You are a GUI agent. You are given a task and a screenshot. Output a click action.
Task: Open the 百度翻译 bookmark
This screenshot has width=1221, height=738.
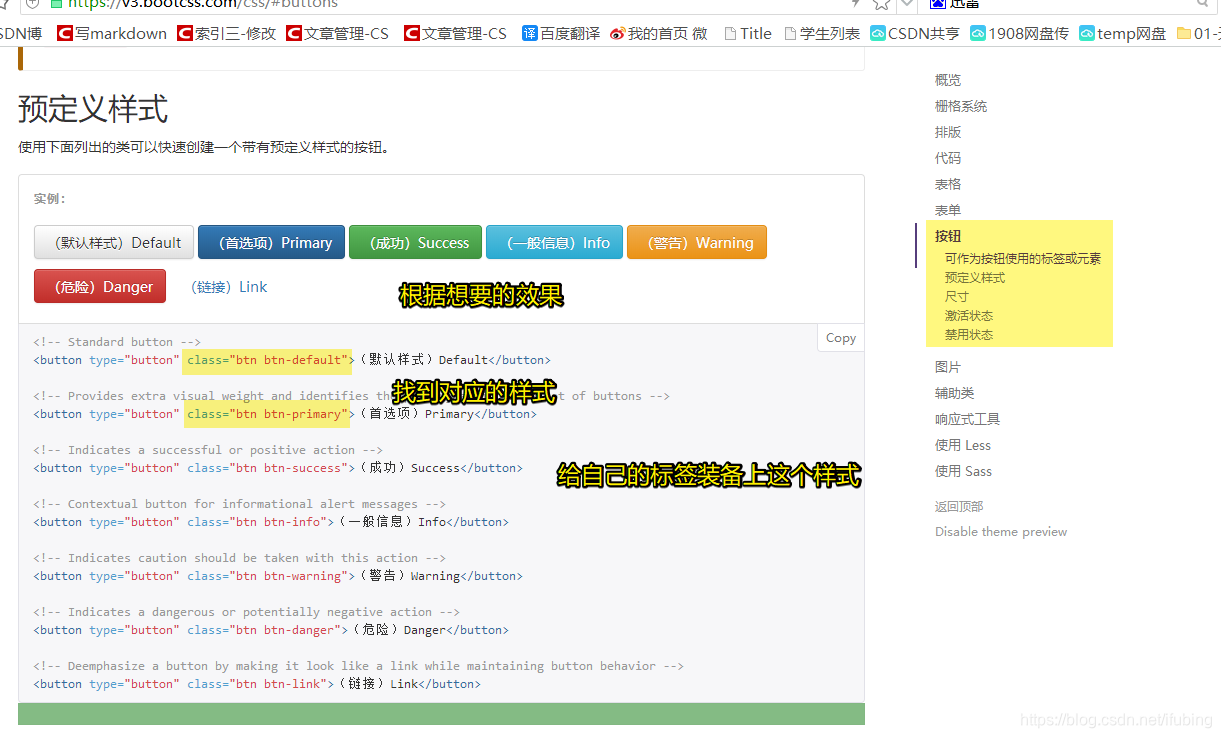pos(561,33)
